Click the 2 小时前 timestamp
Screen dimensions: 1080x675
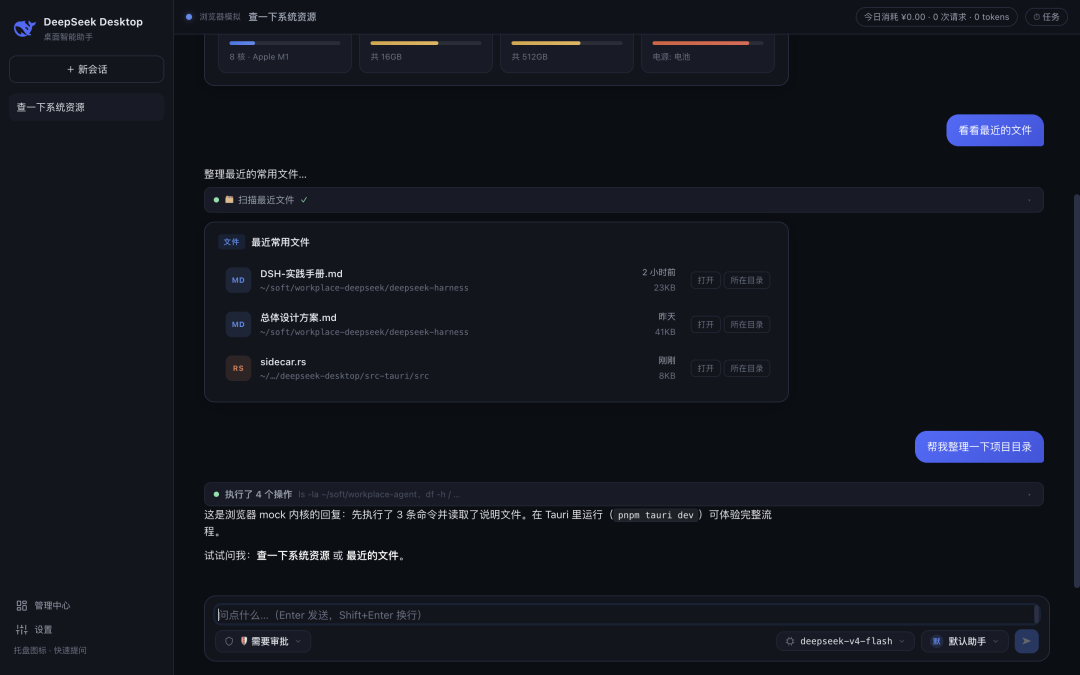(658, 273)
